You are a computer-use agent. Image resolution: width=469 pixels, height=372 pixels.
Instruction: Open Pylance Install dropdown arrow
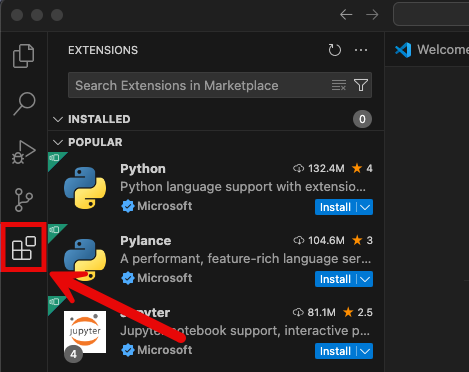pos(365,279)
